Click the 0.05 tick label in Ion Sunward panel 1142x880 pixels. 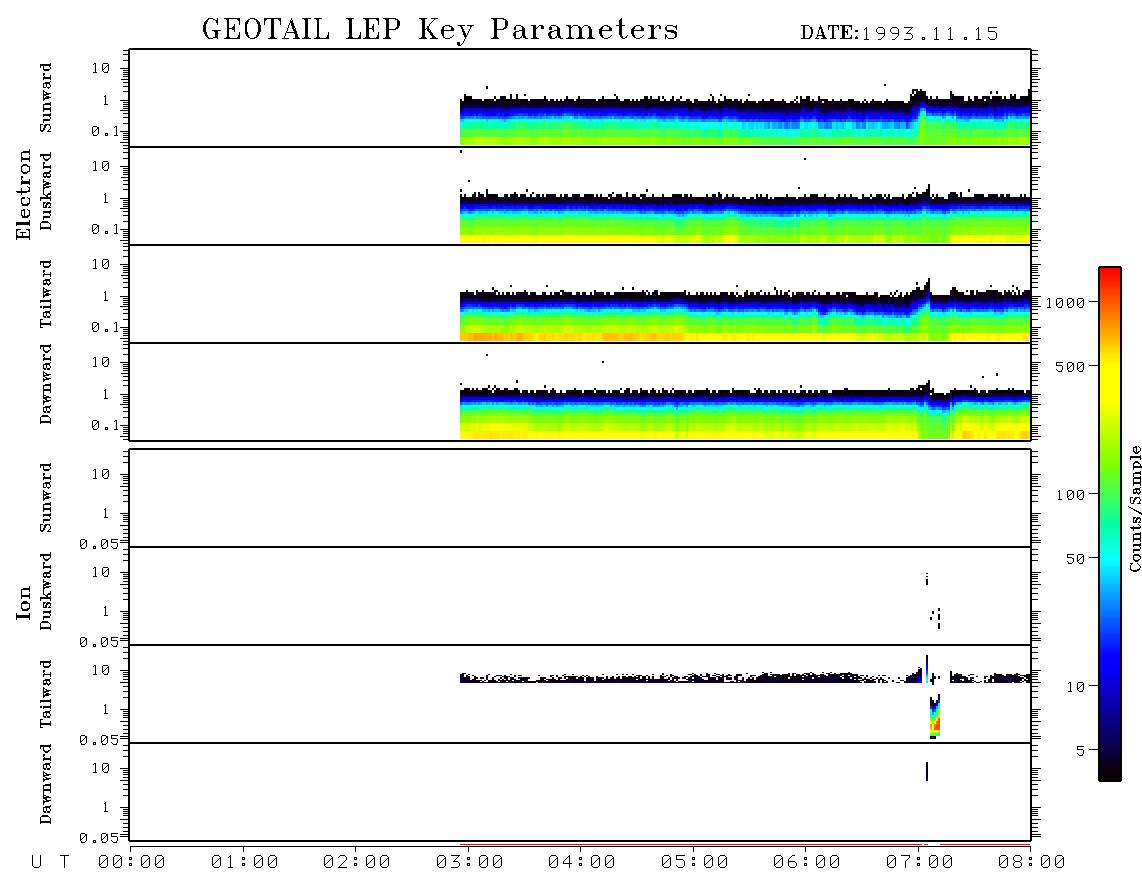99,544
